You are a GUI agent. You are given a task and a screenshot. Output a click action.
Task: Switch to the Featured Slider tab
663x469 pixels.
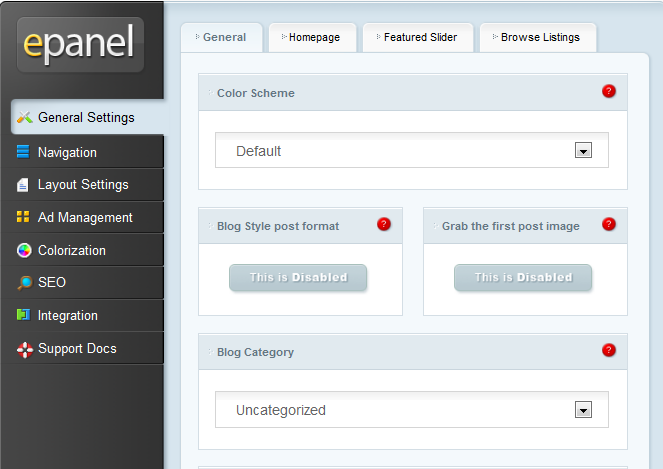[x=418, y=38]
